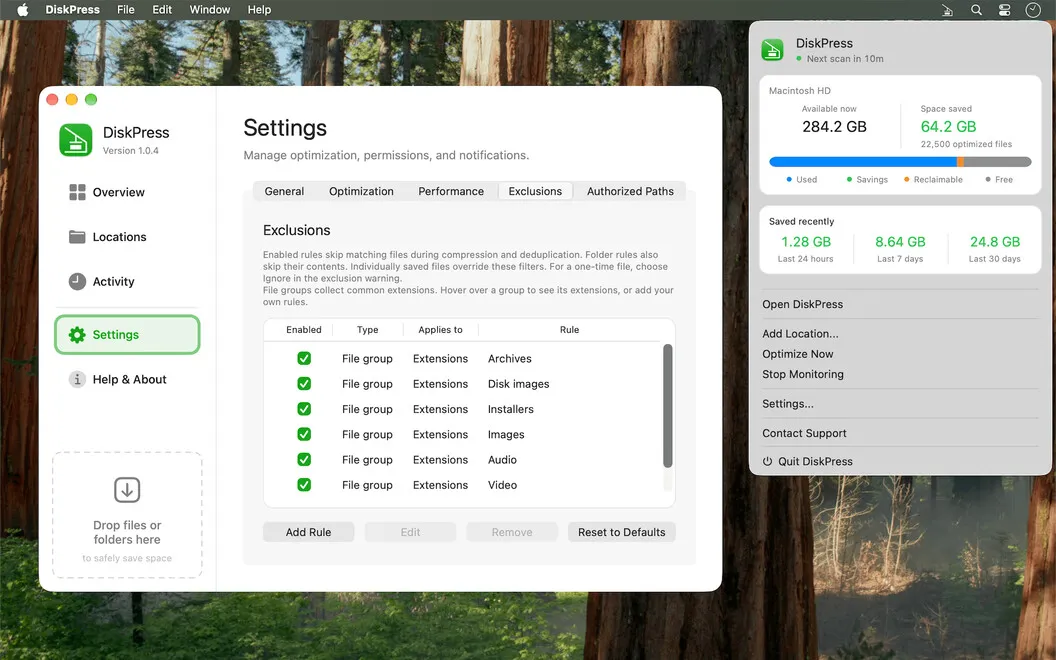Viewport: 1056px width, 660px height.
Task: Switch to the General tab
Action: click(x=284, y=191)
